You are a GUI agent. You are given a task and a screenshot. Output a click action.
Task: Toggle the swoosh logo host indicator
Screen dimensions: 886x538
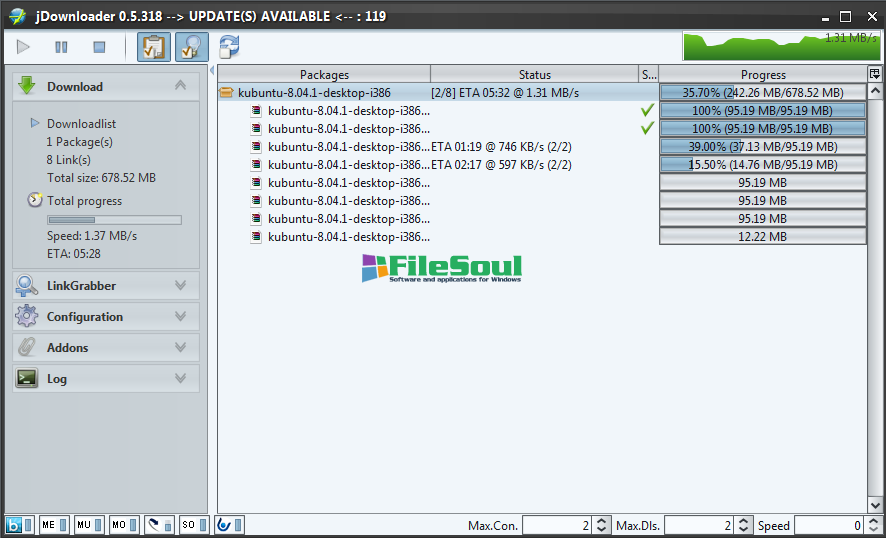[160, 525]
